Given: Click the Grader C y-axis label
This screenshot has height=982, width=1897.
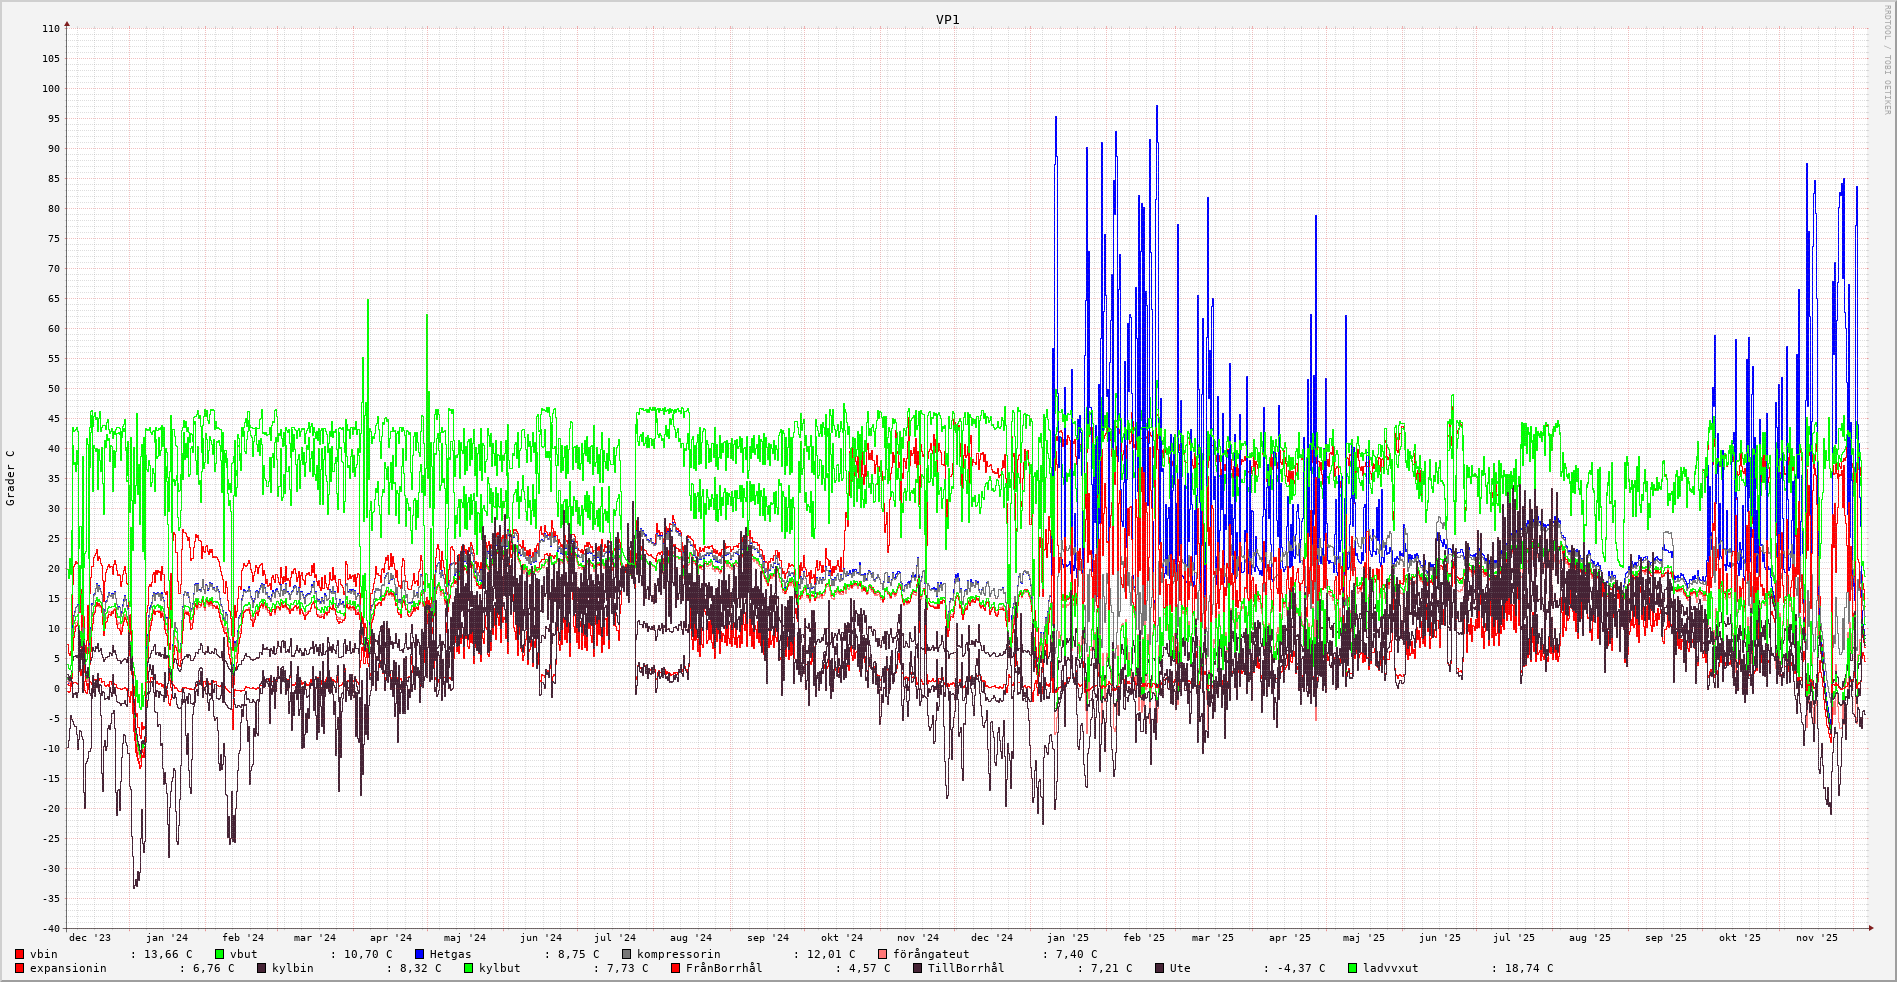Looking at the screenshot, I should pos(11,477).
